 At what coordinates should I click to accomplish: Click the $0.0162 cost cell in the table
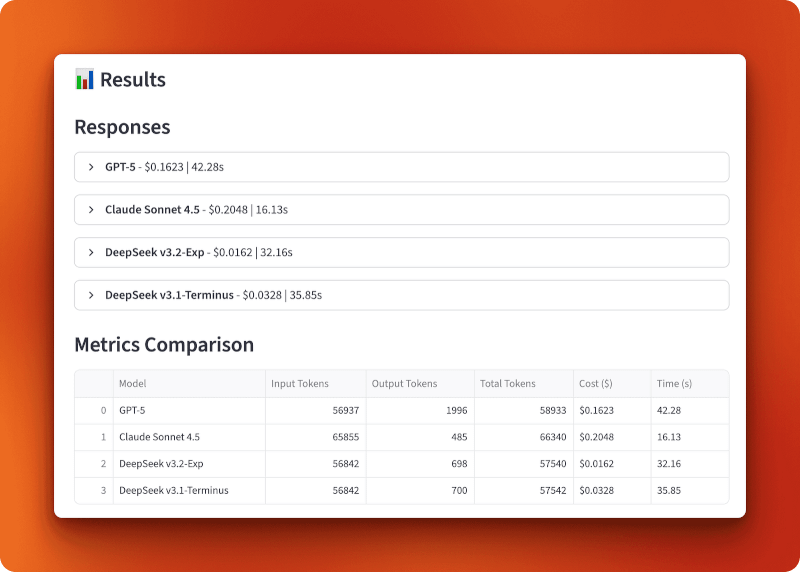tap(612, 464)
